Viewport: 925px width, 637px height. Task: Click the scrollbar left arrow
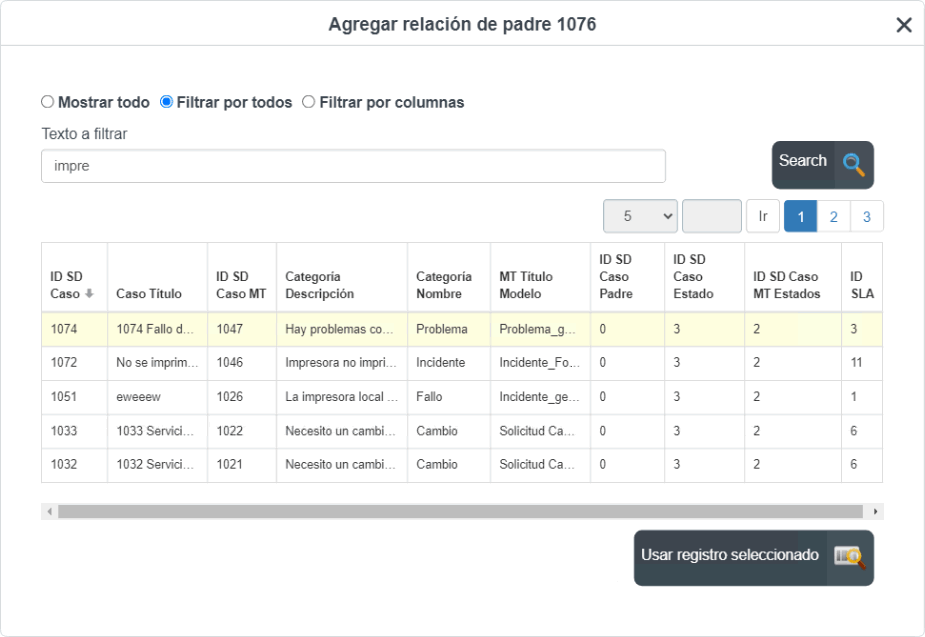pyautogui.click(x=50, y=511)
